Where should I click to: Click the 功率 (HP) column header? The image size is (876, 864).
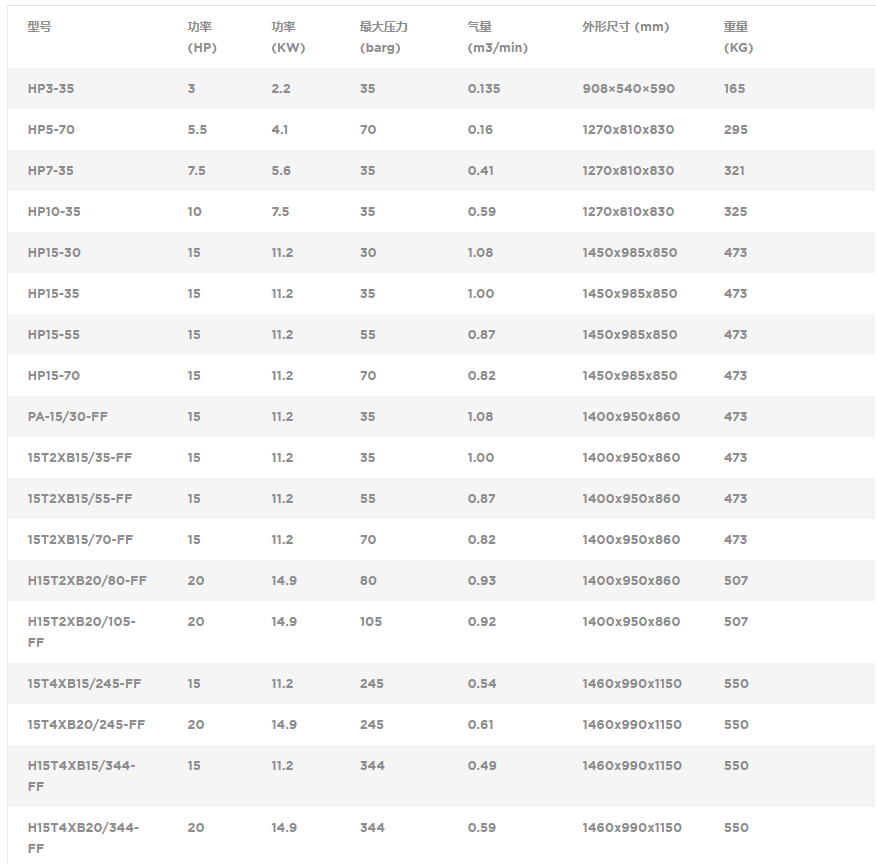pyautogui.click(x=201, y=37)
